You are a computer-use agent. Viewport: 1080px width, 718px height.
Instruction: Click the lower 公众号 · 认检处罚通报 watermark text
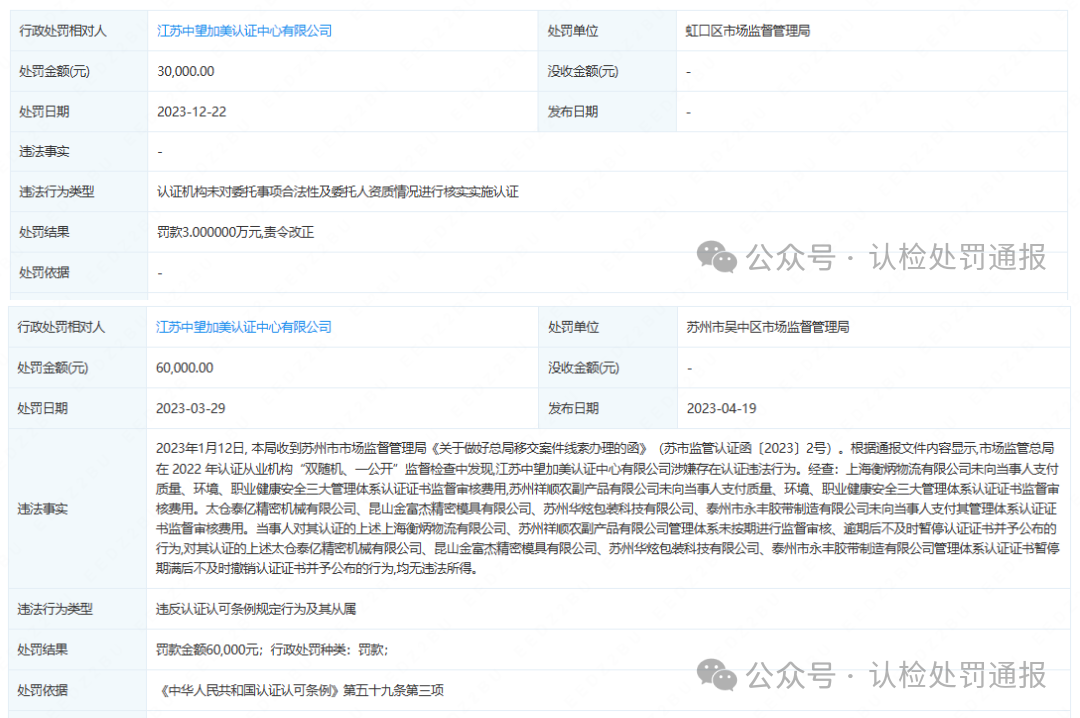pyautogui.click(x=896, y=674)
